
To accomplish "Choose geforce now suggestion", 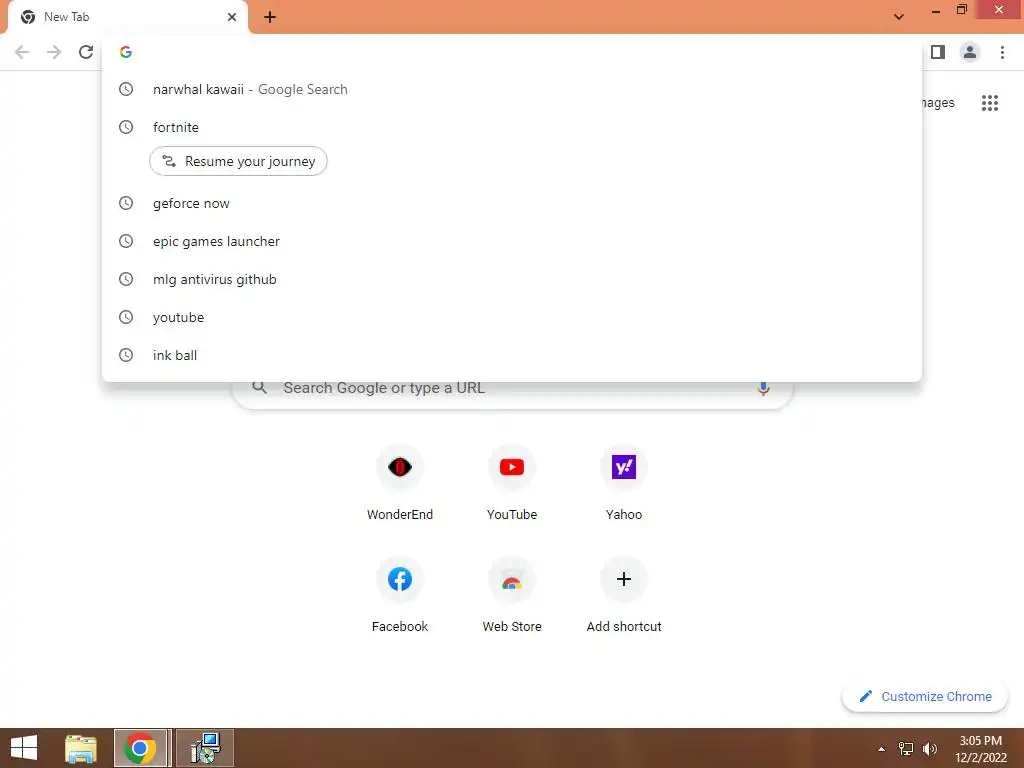I will point(512,204).
